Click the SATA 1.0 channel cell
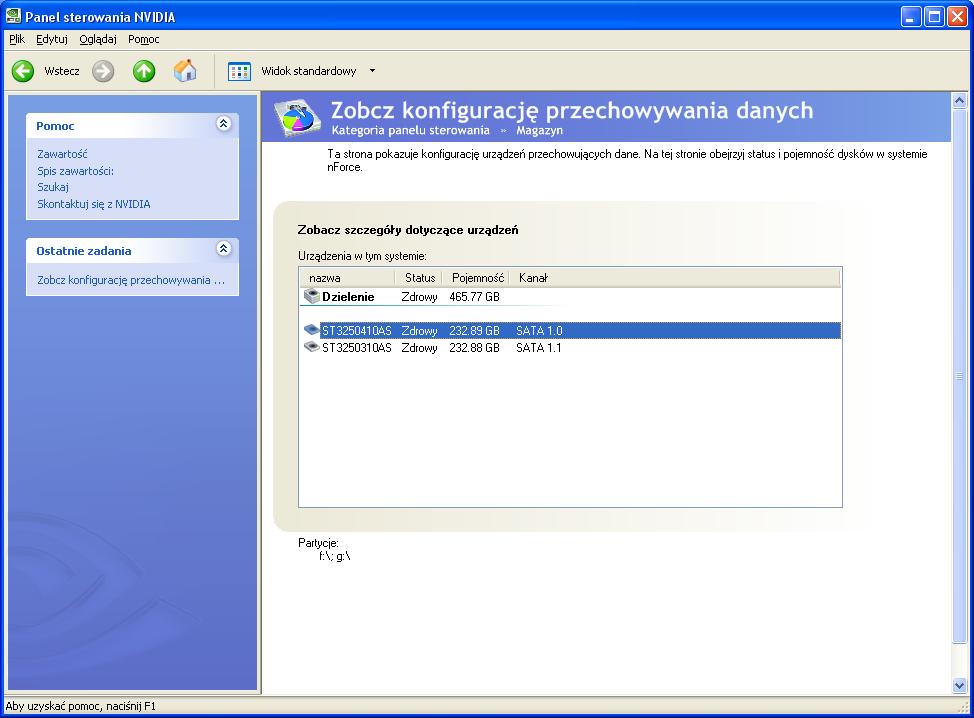 [539, 330]
